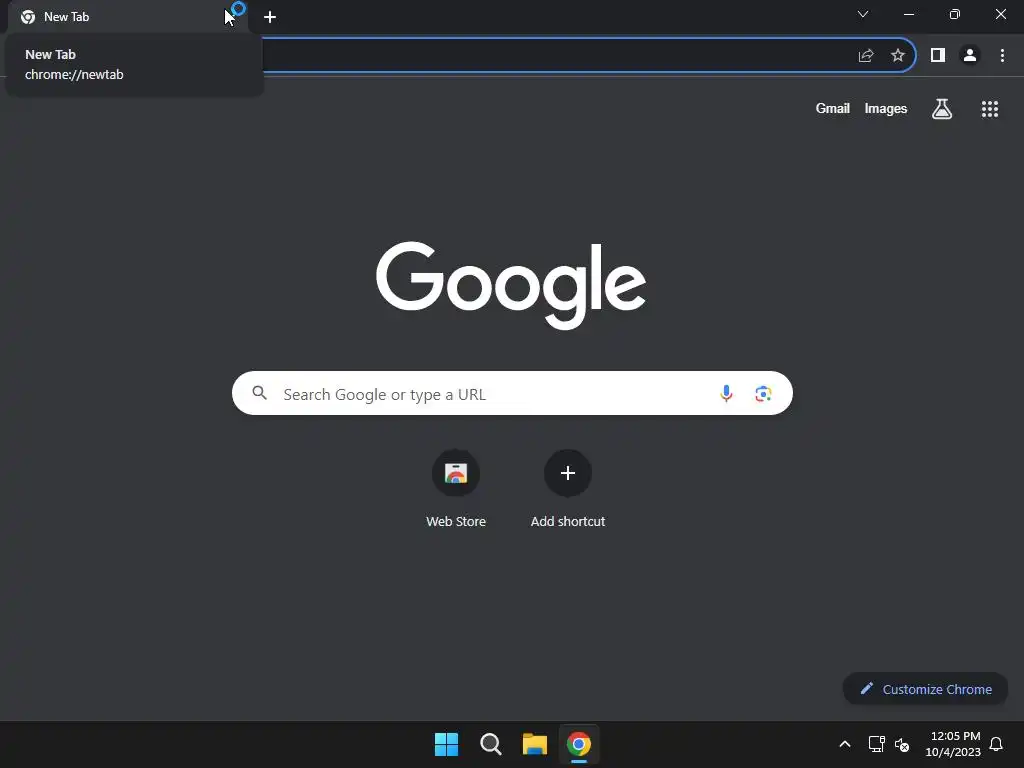1024x768 pixels.
Task: Search by image with Google Lens icon
Action: coord(763,393)
